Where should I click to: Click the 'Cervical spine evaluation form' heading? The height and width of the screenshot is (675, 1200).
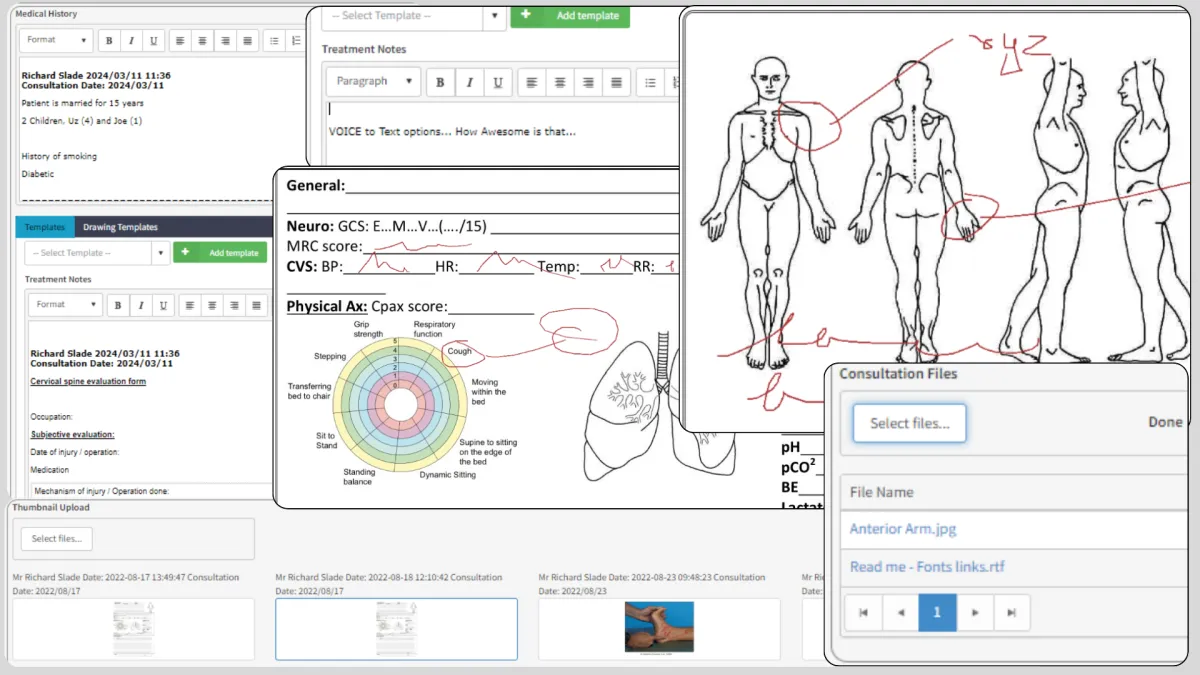pos(88,381)
